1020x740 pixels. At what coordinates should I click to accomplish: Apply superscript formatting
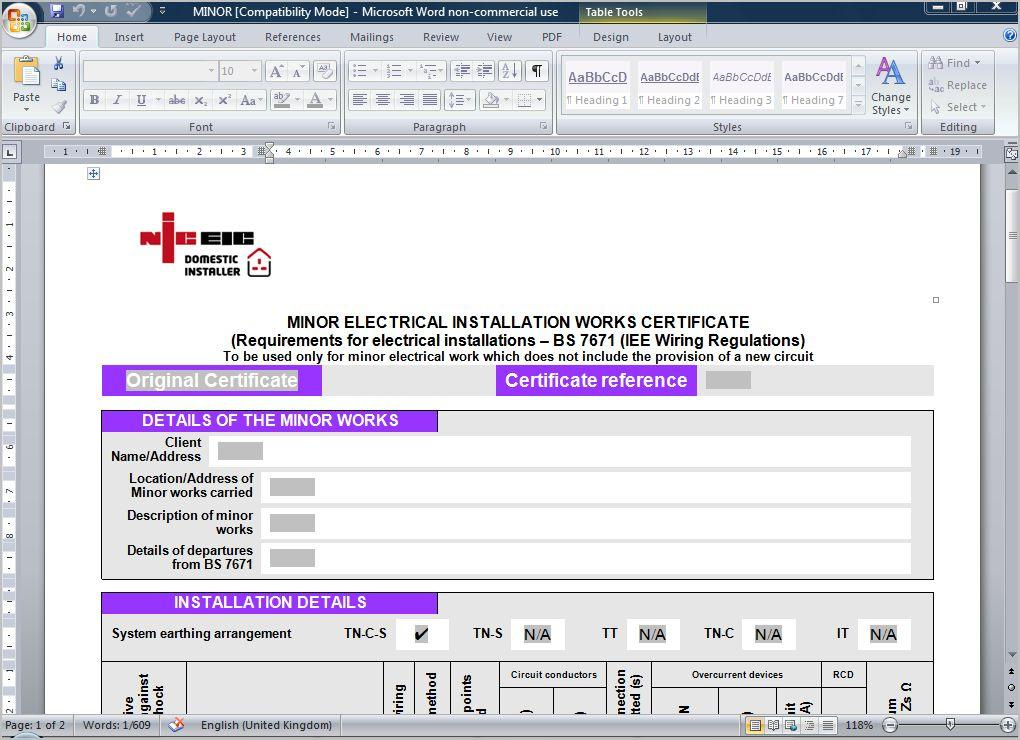224,100
